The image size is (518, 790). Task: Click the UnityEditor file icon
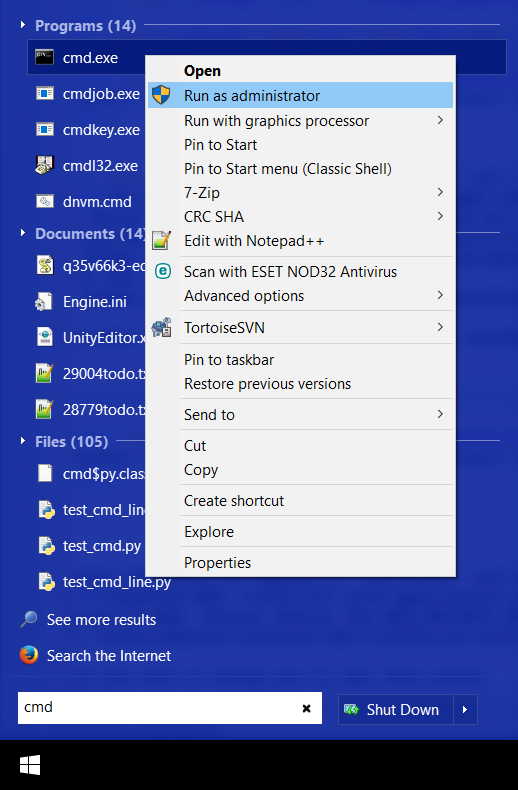click(x=45, y=337)
